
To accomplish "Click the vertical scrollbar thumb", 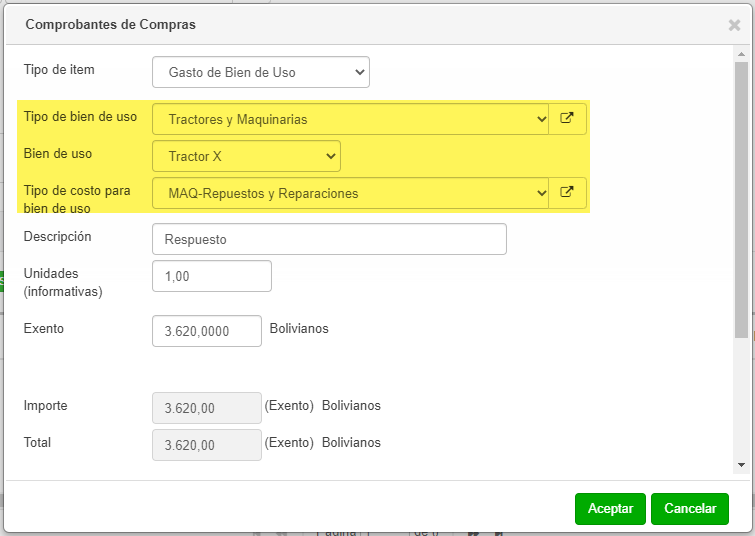I will [742, 200].
